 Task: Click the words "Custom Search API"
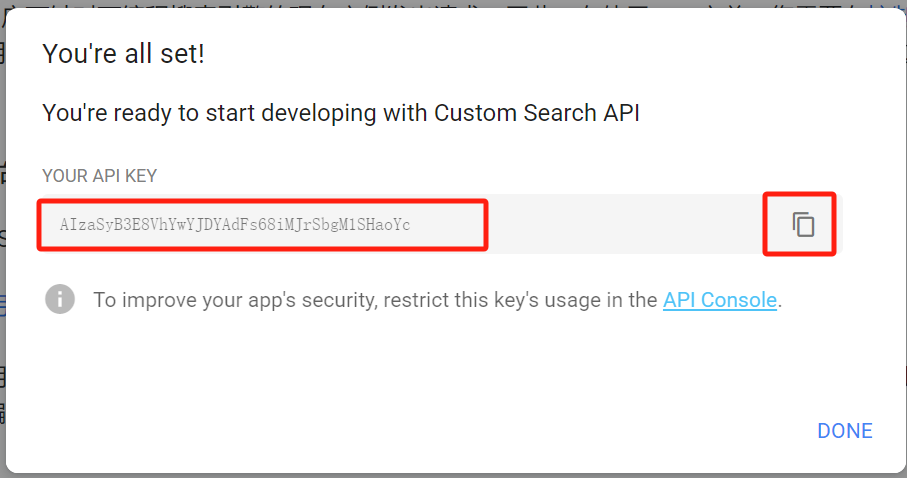coord(536,113)
